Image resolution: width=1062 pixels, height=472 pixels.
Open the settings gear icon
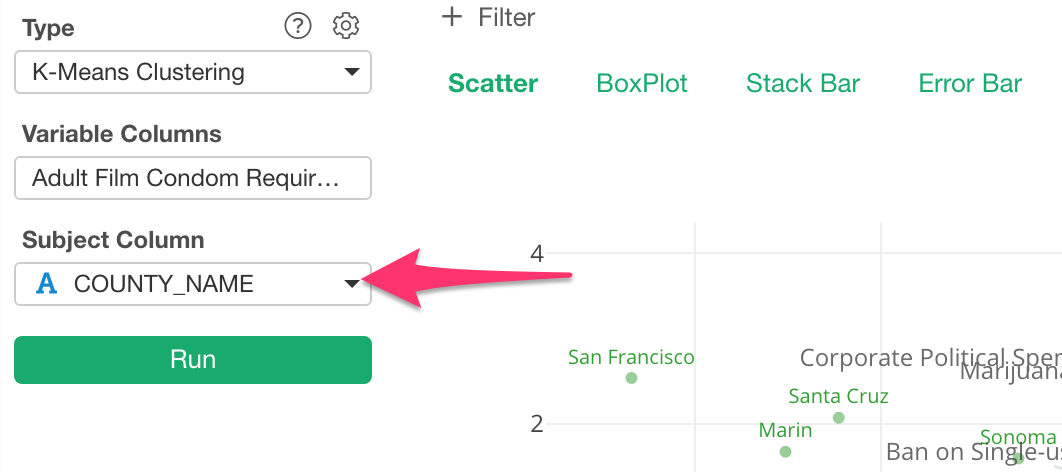346,26
